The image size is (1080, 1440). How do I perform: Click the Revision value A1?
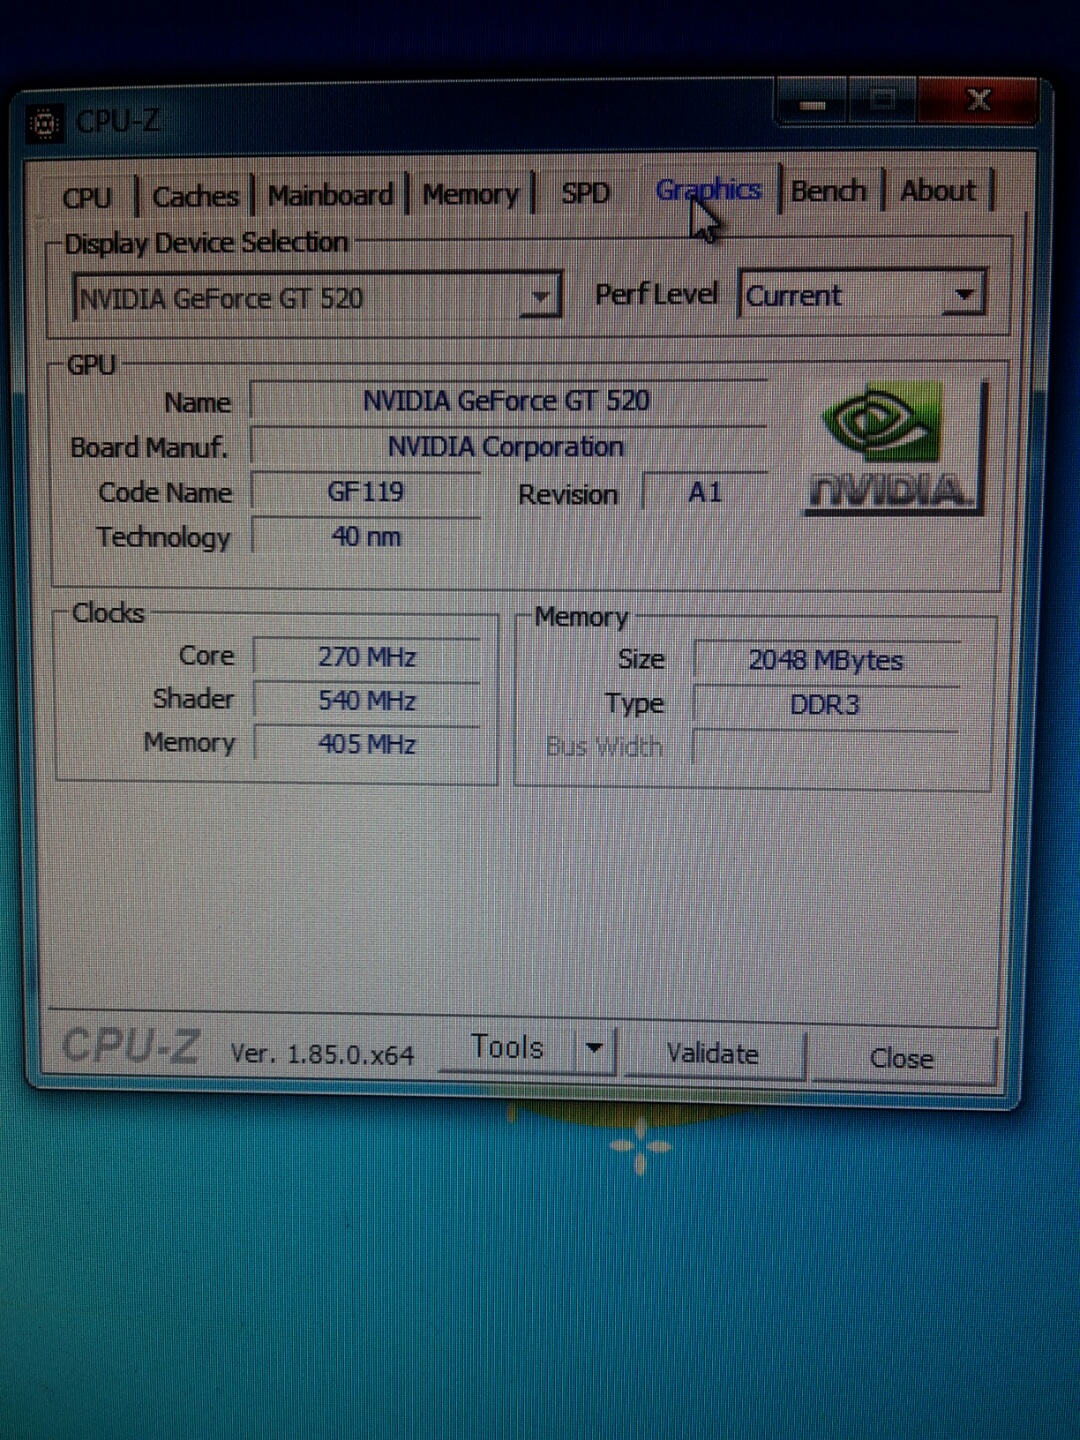(705, 492)
